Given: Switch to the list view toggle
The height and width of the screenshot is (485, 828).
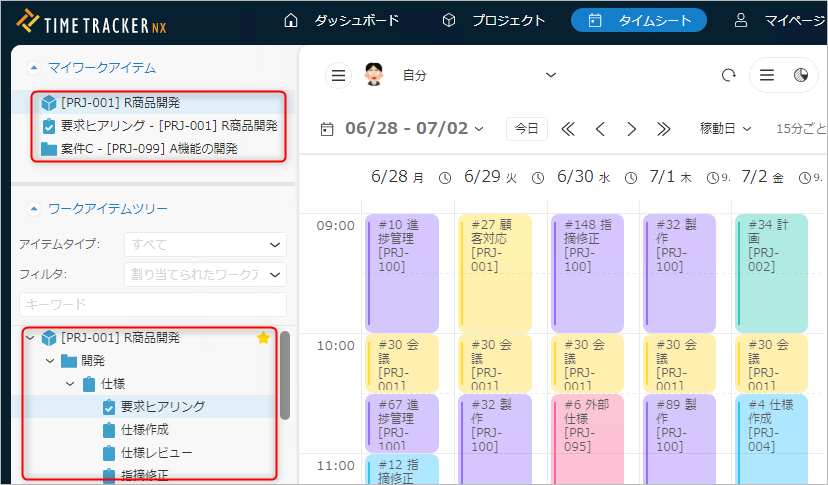Looking at the screenshot, I should point(767,75).
